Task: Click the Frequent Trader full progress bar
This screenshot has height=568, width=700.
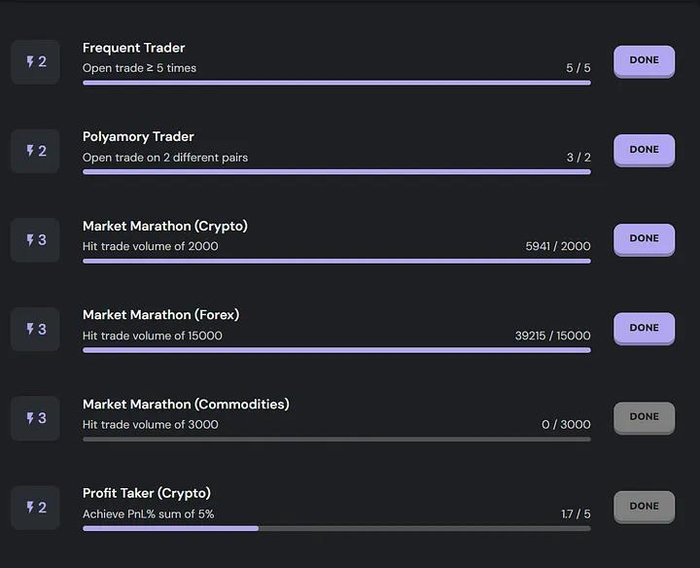Action: [x=336, y=83]
